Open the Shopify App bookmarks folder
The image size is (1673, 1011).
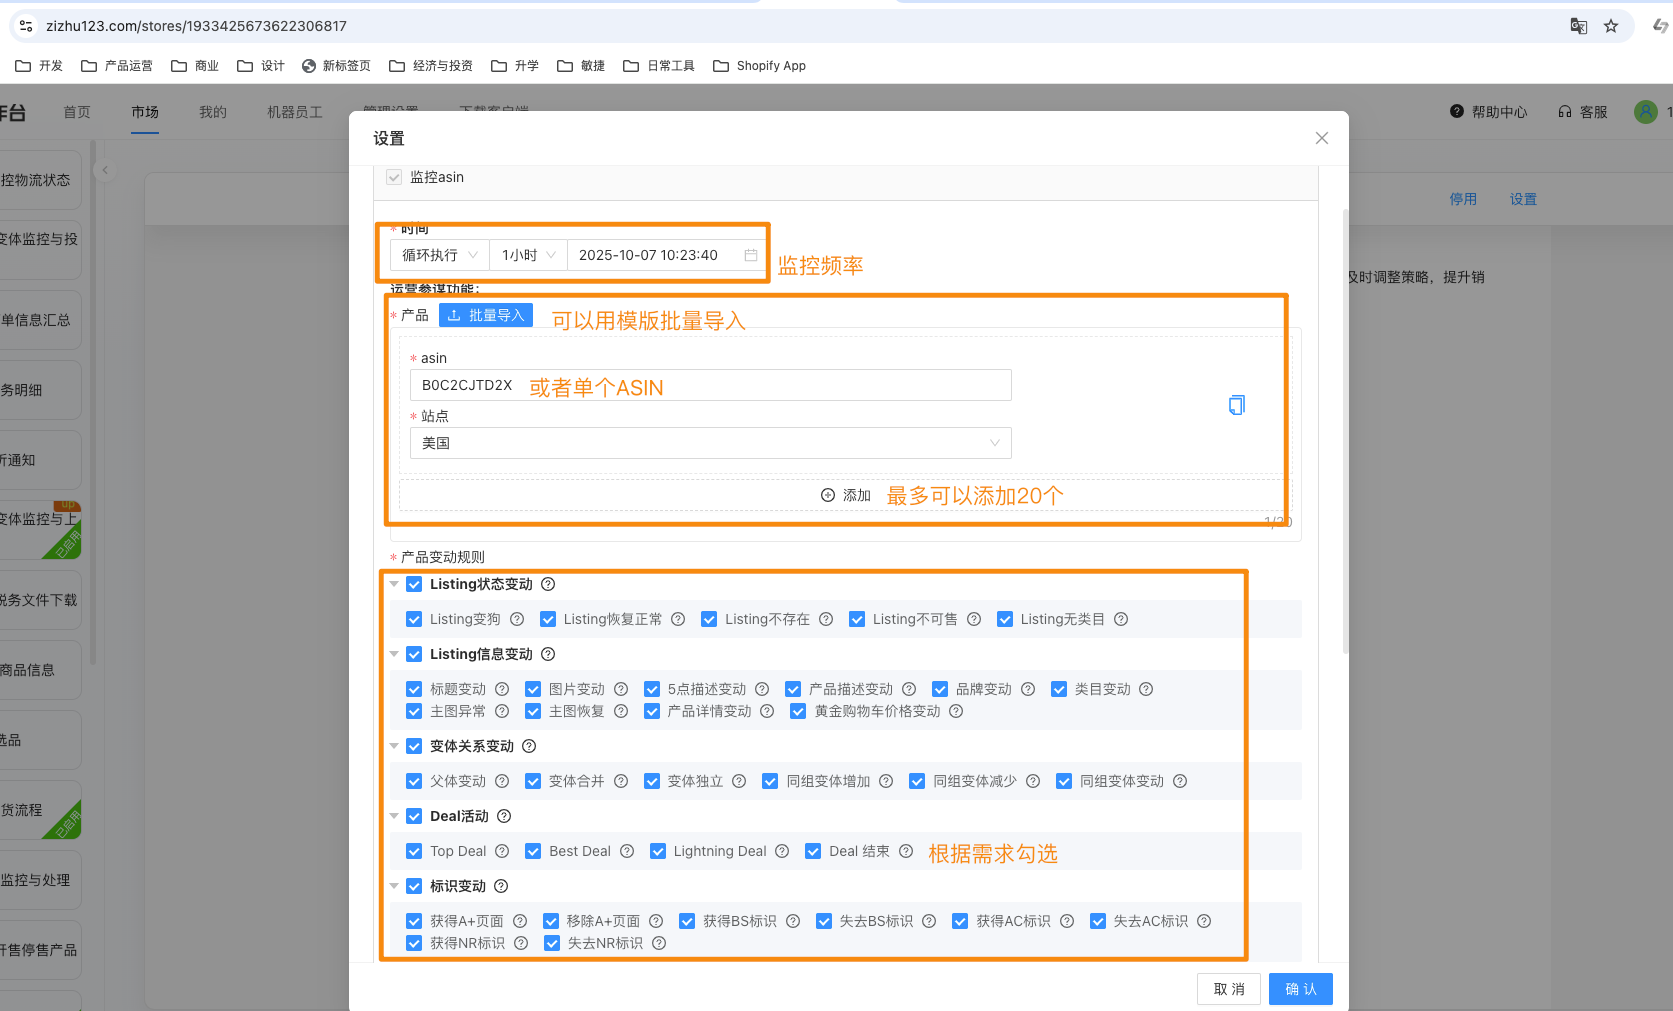pyautogui.click(x=759, y=66)
